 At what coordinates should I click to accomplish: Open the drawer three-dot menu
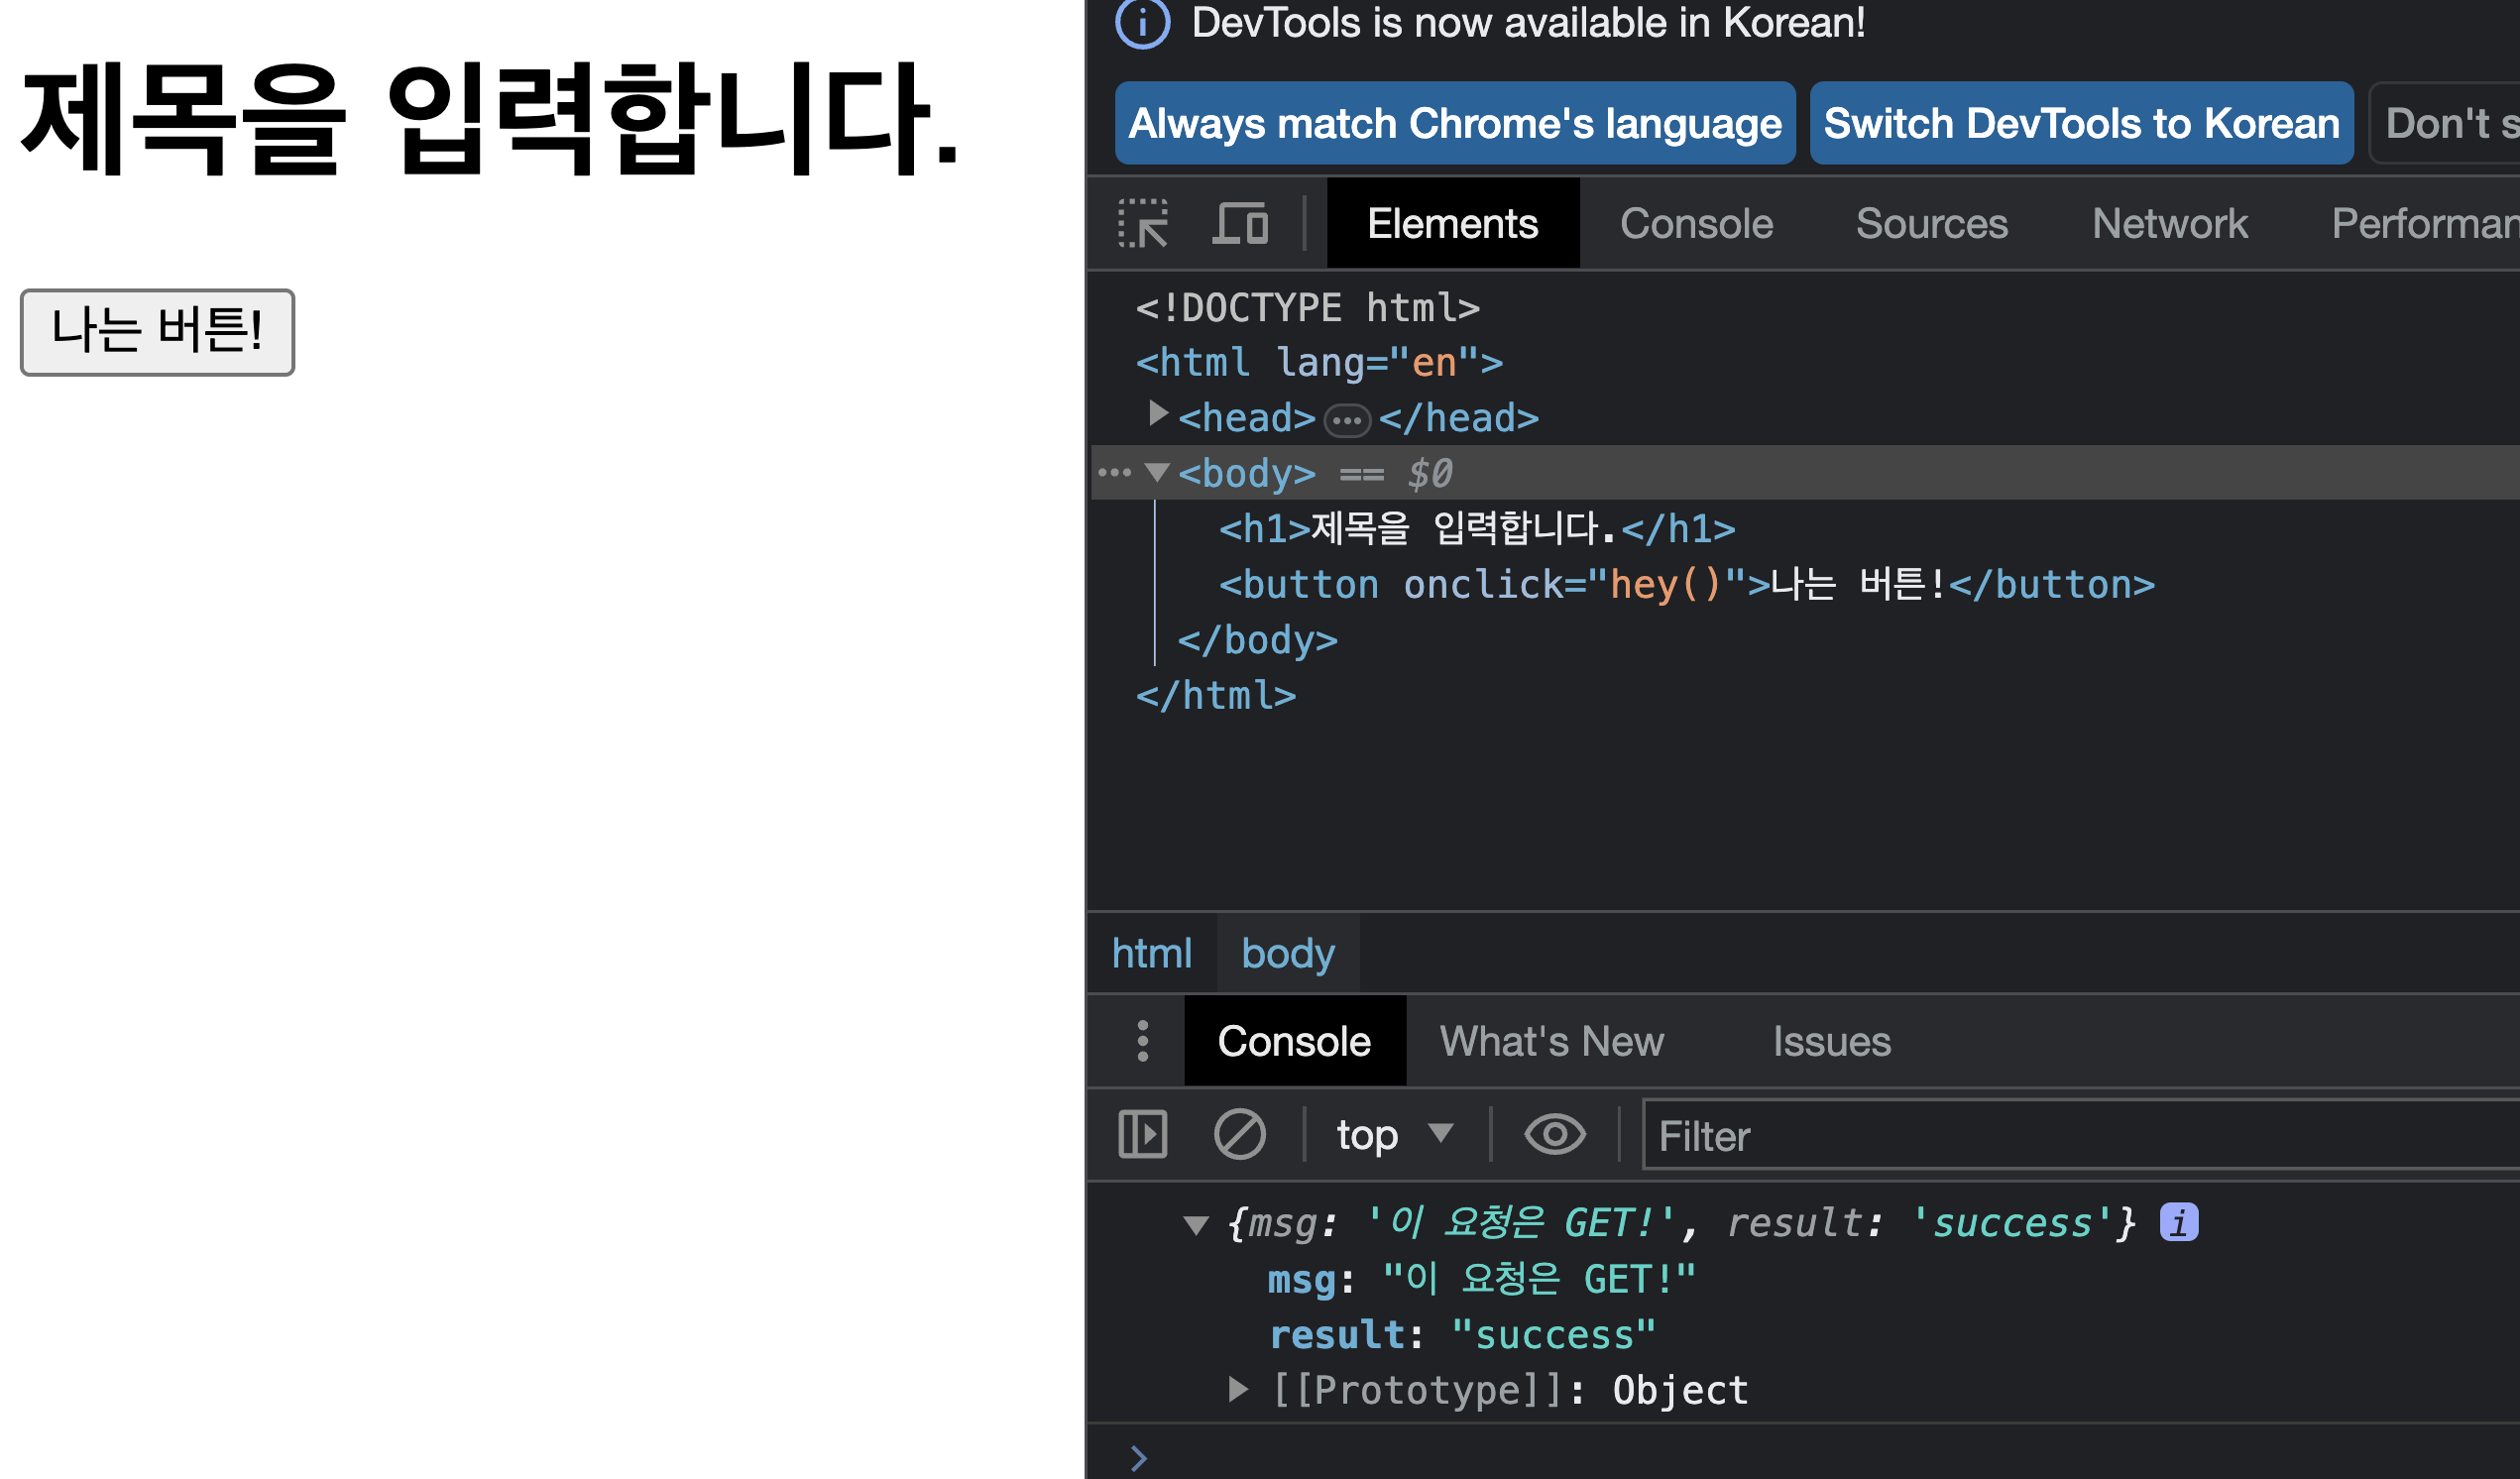(x=1143, y=1041)
